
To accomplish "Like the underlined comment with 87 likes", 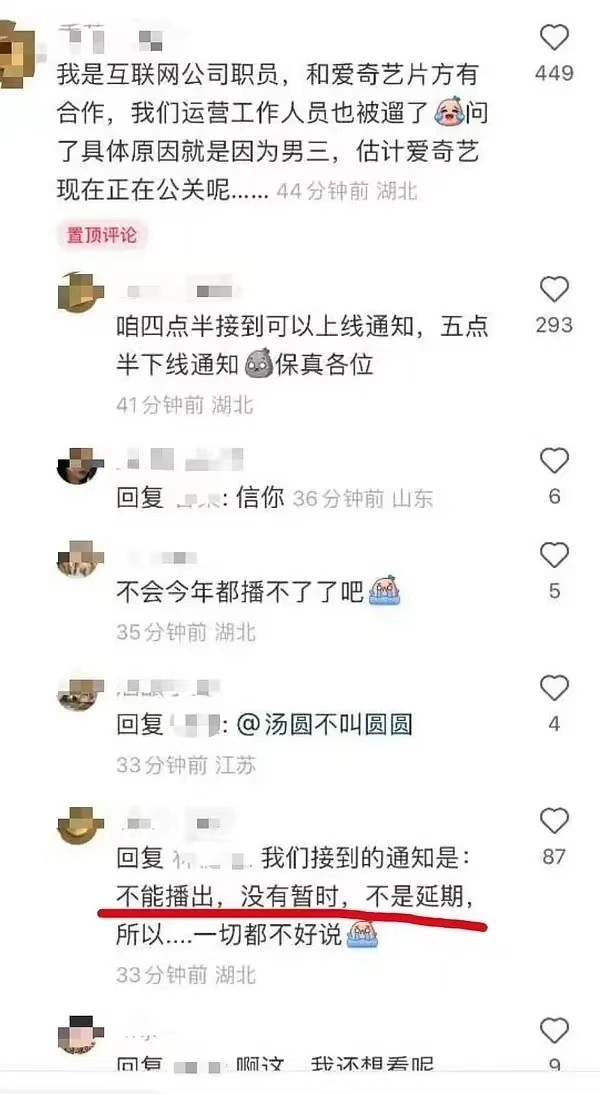I will point(555,821).
